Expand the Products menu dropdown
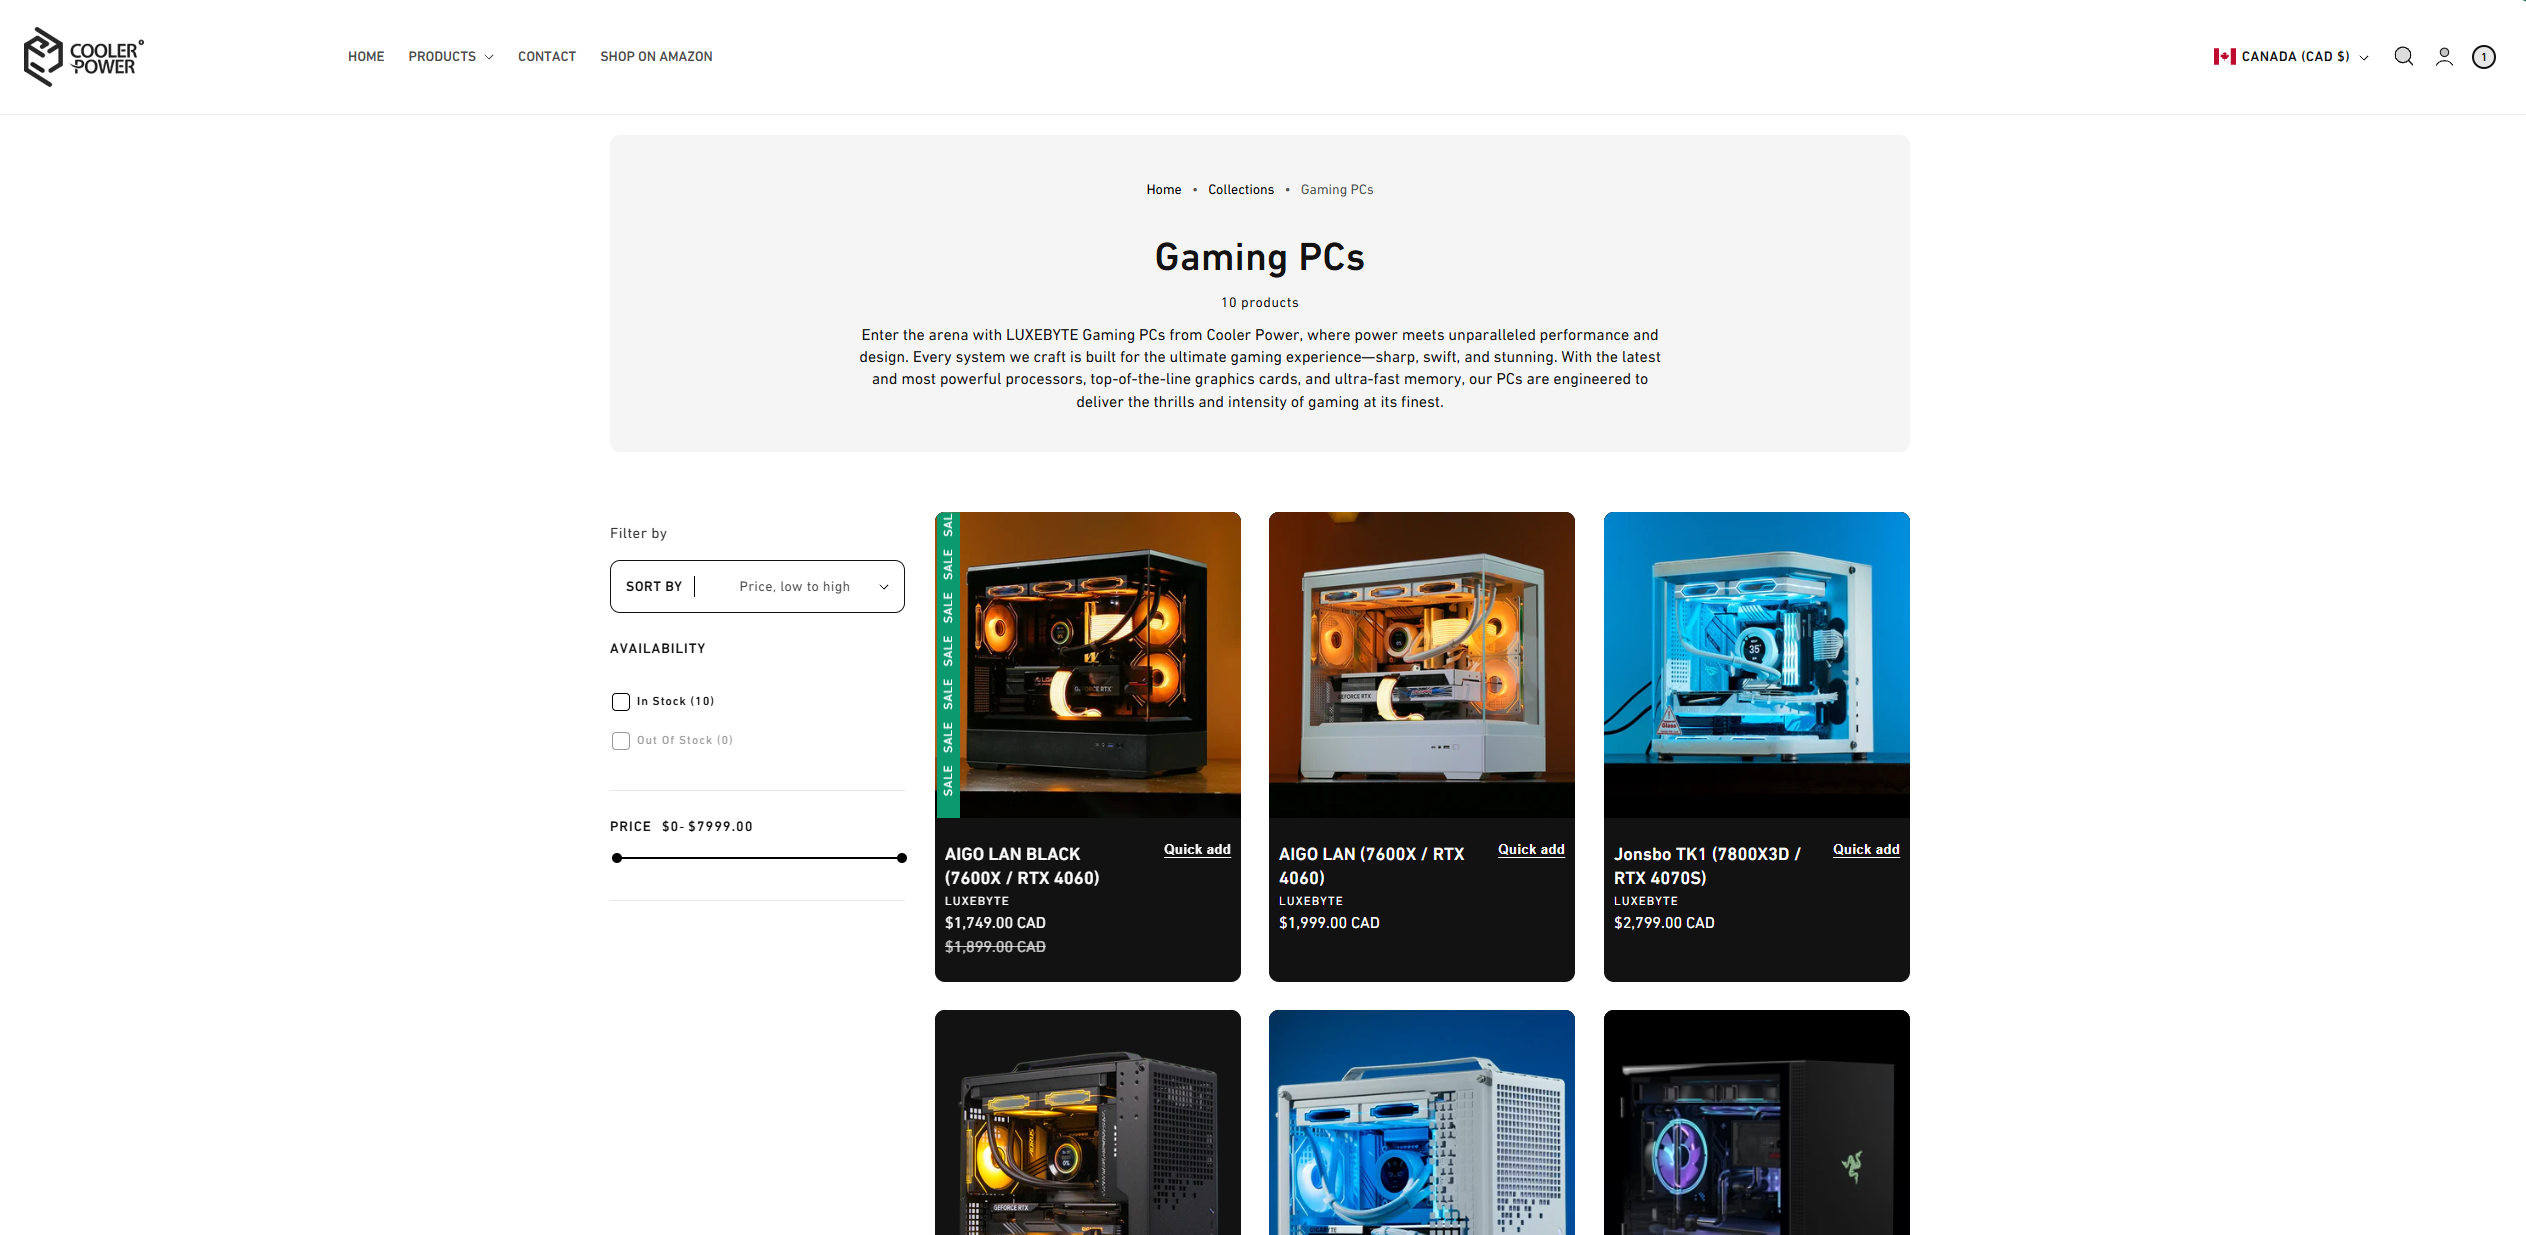 [x=451, y=57]
